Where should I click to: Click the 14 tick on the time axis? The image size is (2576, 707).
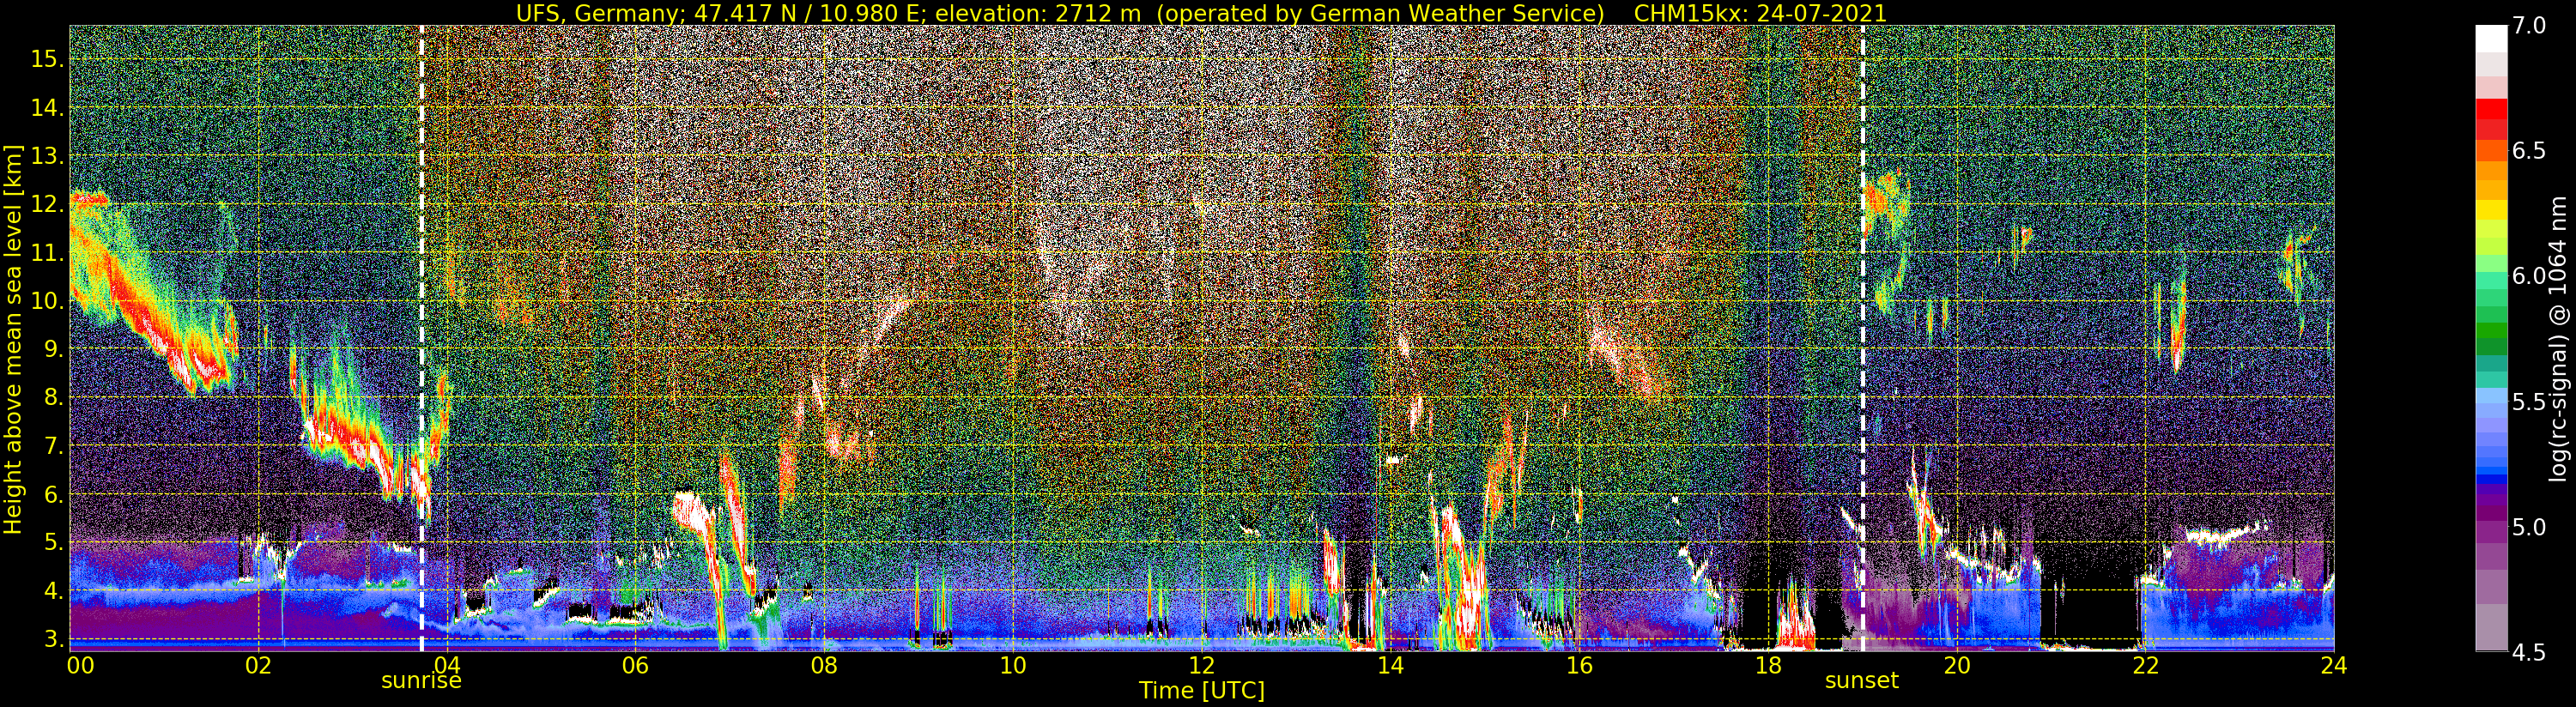coord(1389,665)
